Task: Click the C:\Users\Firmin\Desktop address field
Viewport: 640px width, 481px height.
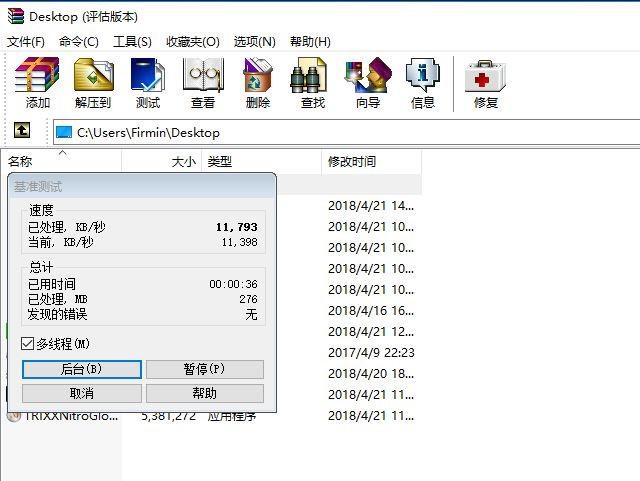Action: 346,132
